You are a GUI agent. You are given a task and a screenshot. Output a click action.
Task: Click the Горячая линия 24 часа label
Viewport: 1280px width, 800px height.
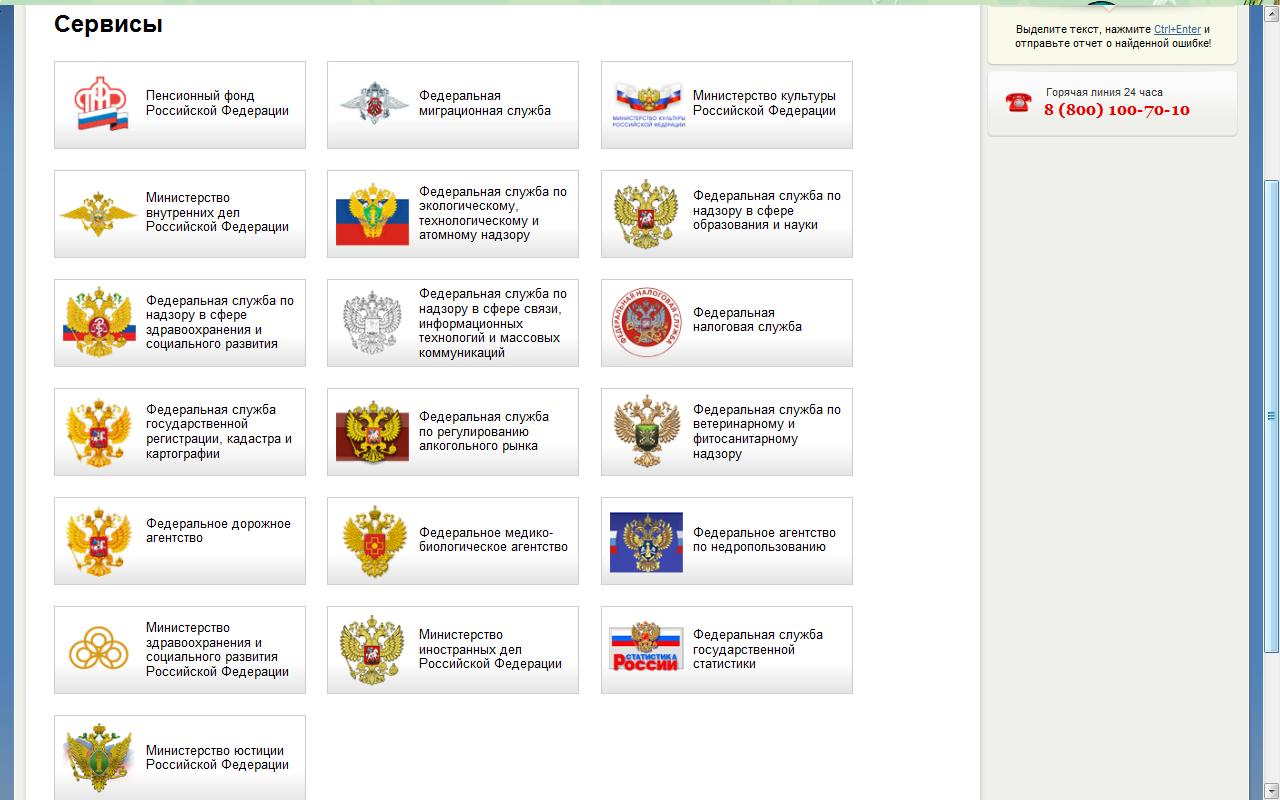1104,92
